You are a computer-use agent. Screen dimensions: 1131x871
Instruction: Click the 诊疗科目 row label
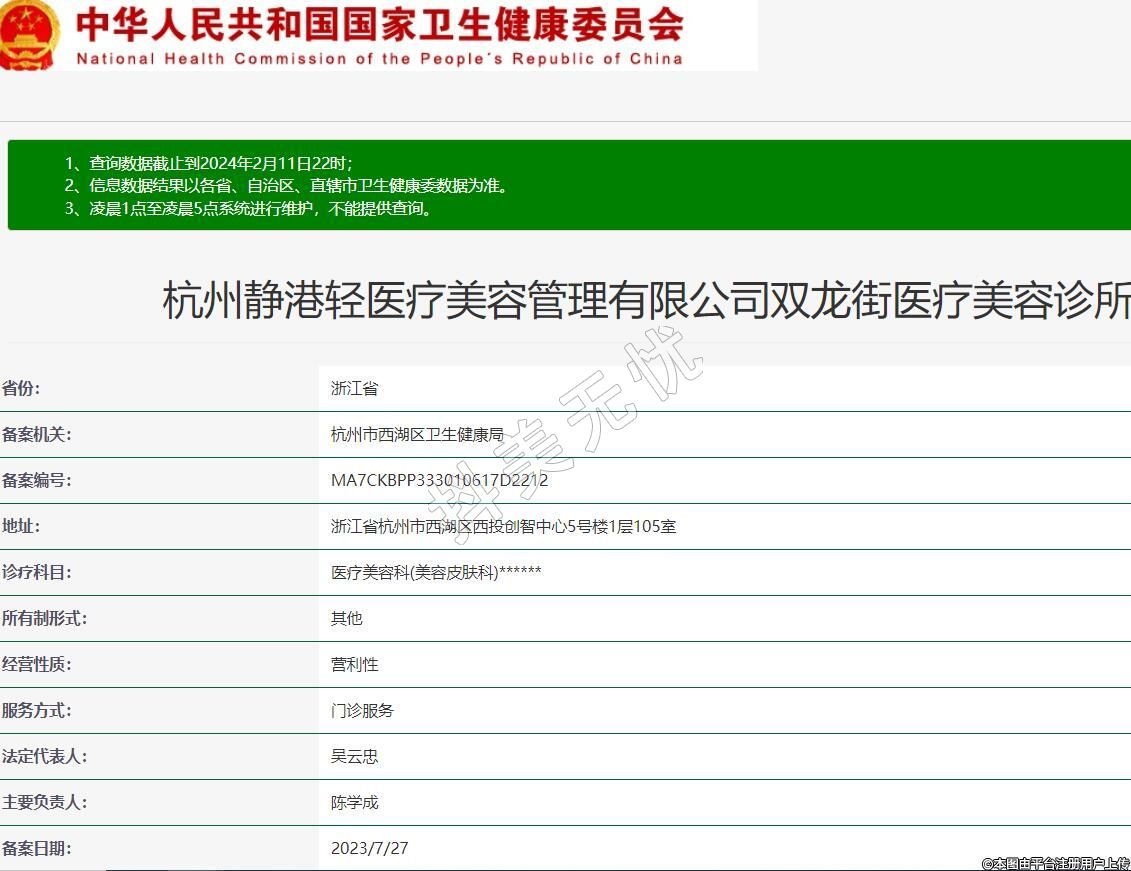[x=37, y=573]
